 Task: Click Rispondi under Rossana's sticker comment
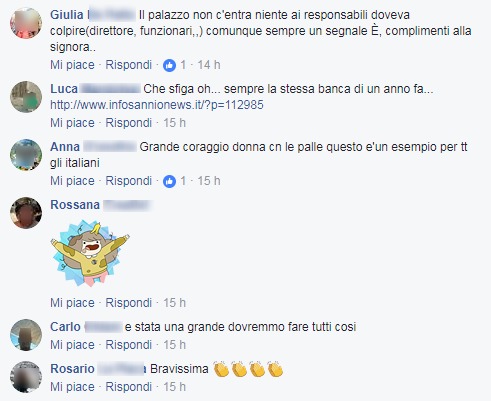pyautogui.click(x=129, y=303)
